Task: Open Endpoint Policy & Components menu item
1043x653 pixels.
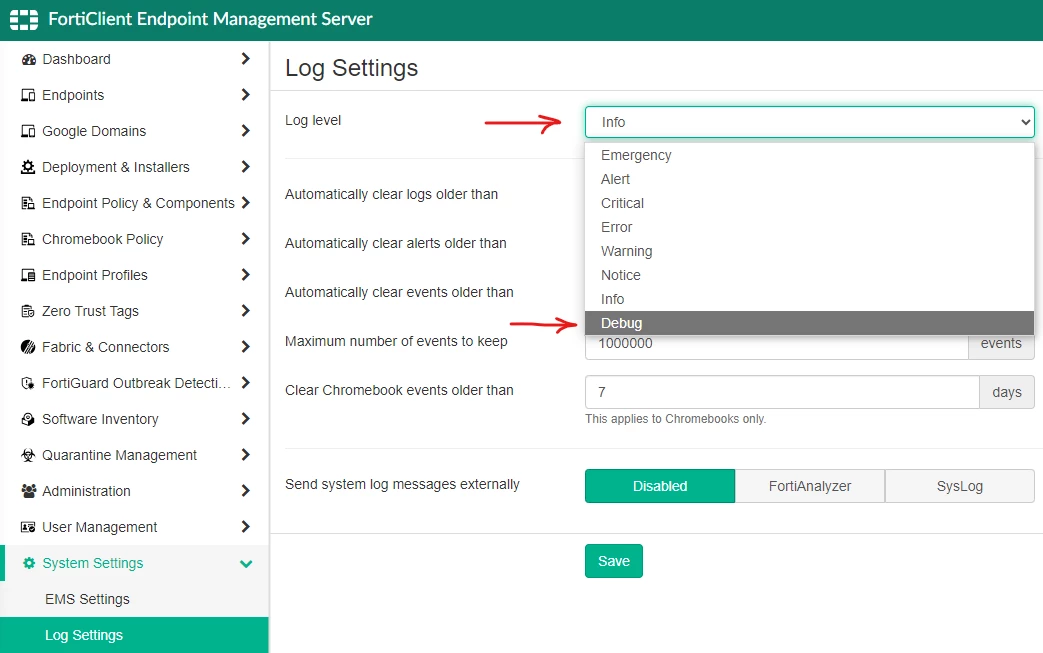Action: click(x=134, y=203)
